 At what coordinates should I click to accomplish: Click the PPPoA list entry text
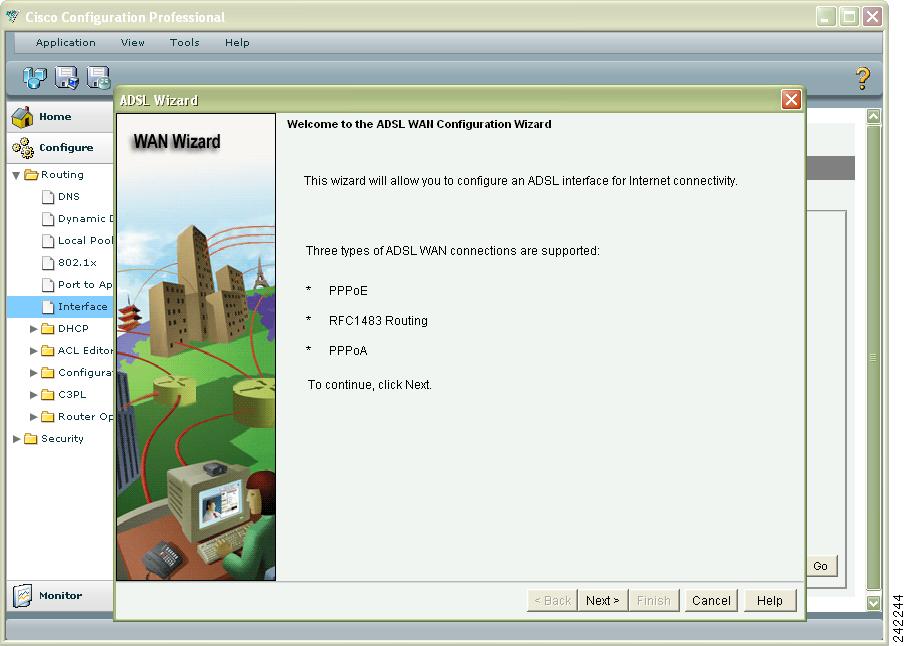point(348,351)
